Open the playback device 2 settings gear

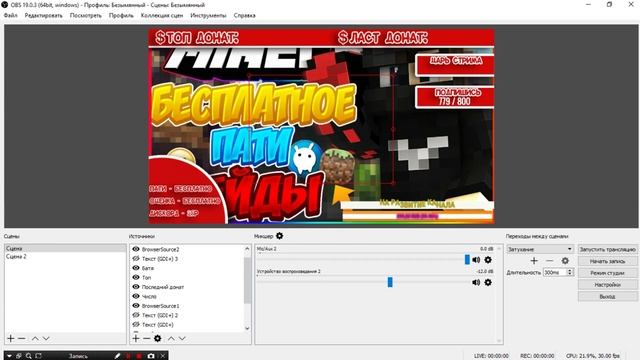click(x=488, y=282)
